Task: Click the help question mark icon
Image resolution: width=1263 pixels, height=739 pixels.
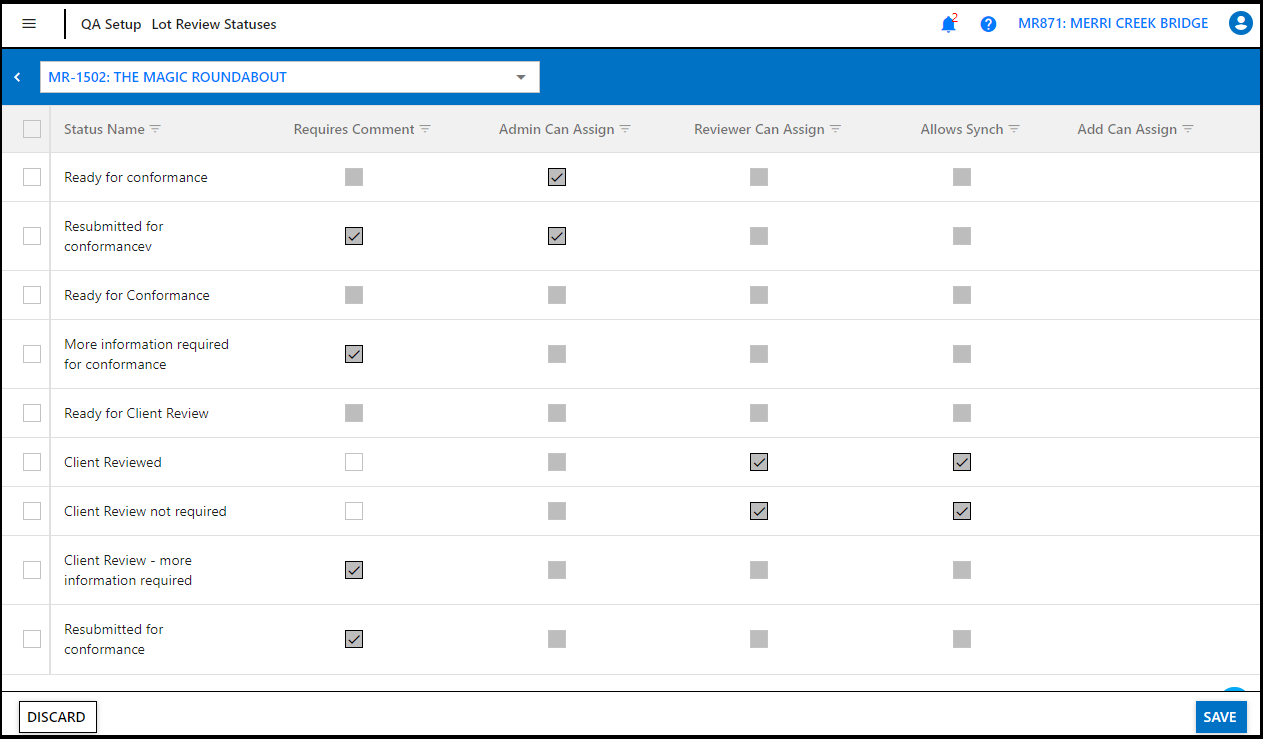Action: pos(988,23)
